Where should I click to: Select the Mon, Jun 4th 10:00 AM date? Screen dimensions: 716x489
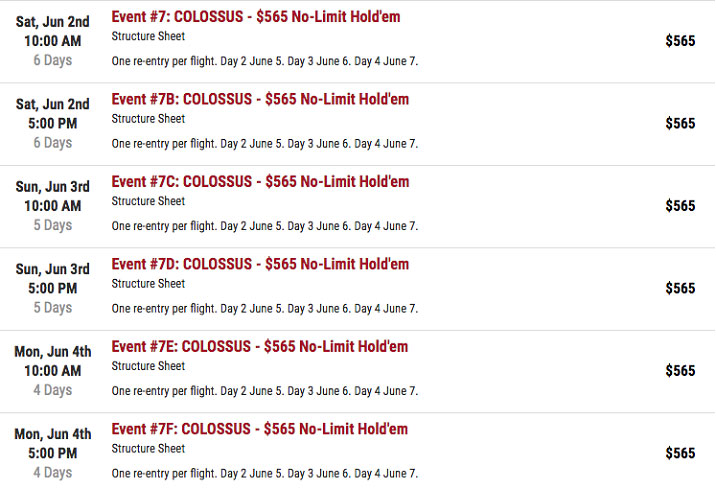pos(53,361)
